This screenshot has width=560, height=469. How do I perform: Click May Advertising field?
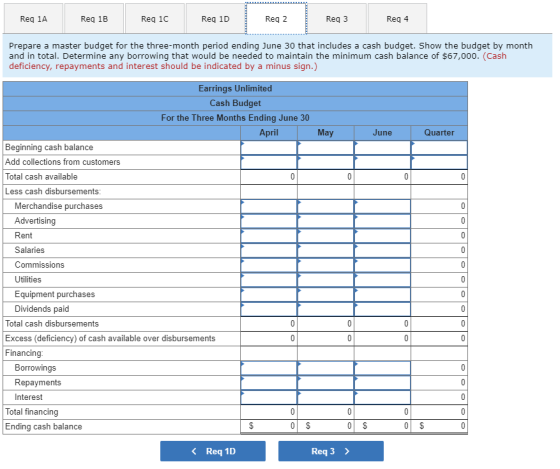[326, 221]
